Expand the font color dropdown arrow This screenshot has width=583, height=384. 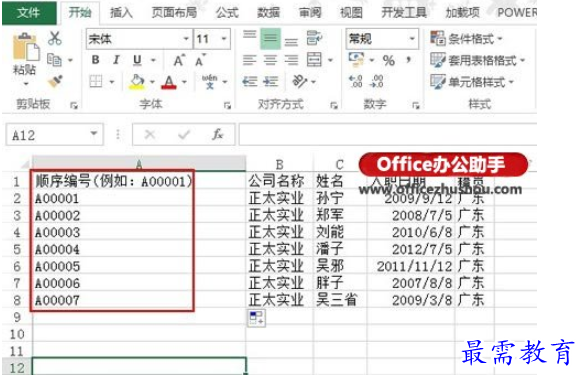click(x=184, y=82)
